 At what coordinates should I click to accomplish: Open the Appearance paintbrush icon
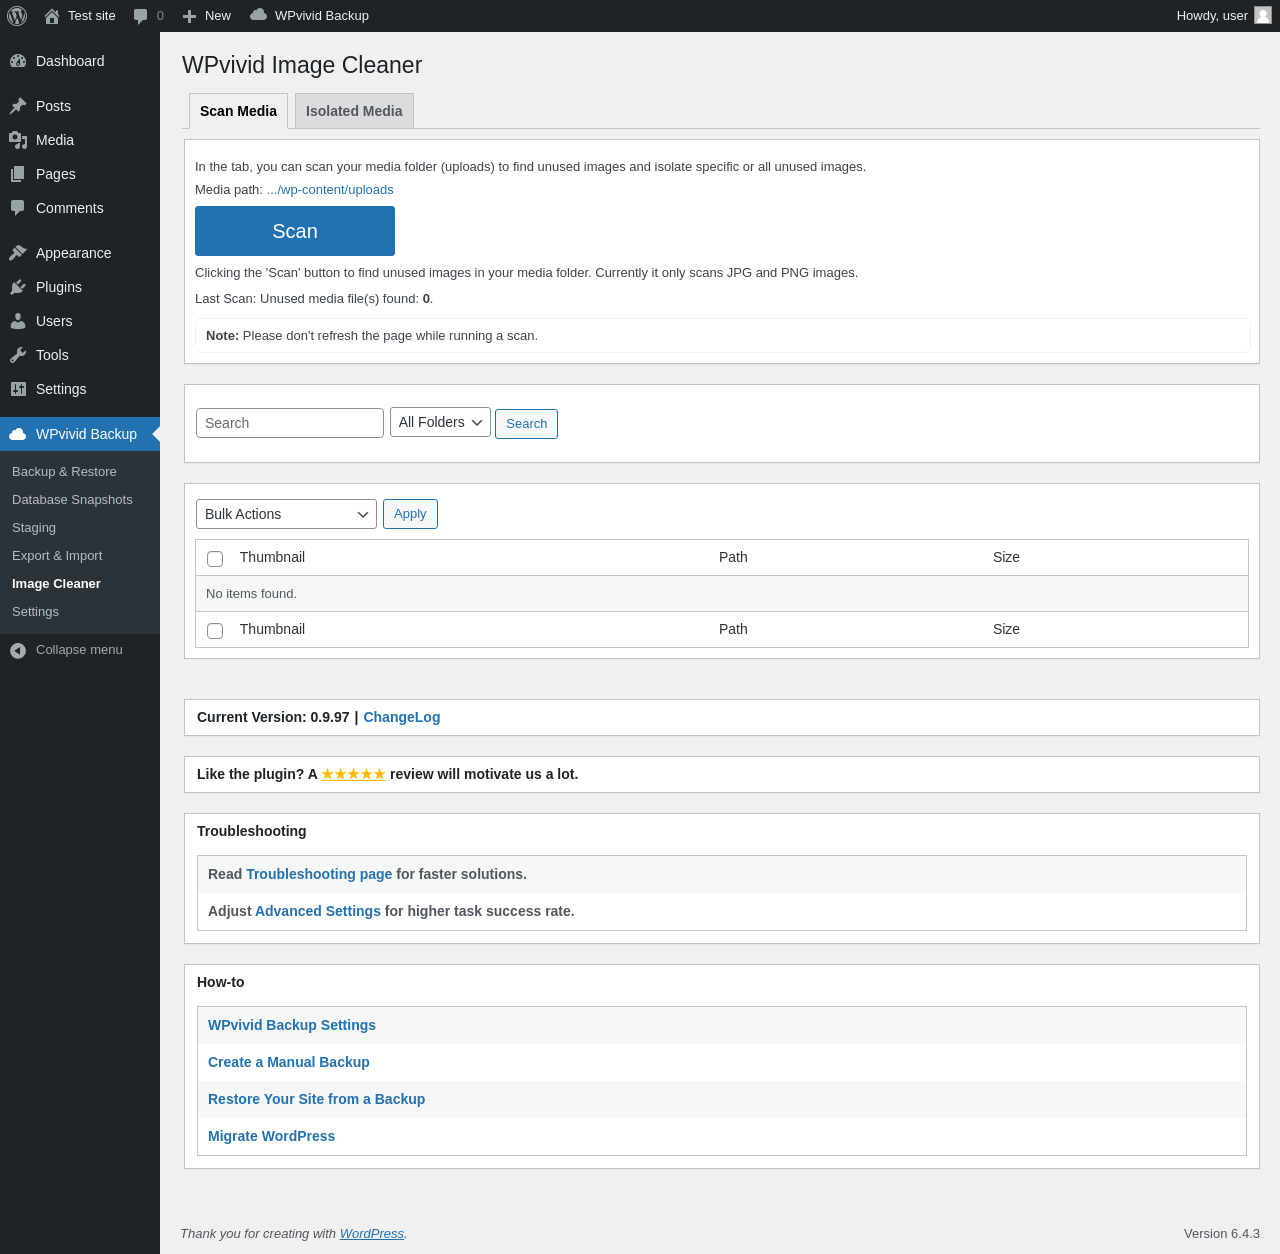click(18, 253)
